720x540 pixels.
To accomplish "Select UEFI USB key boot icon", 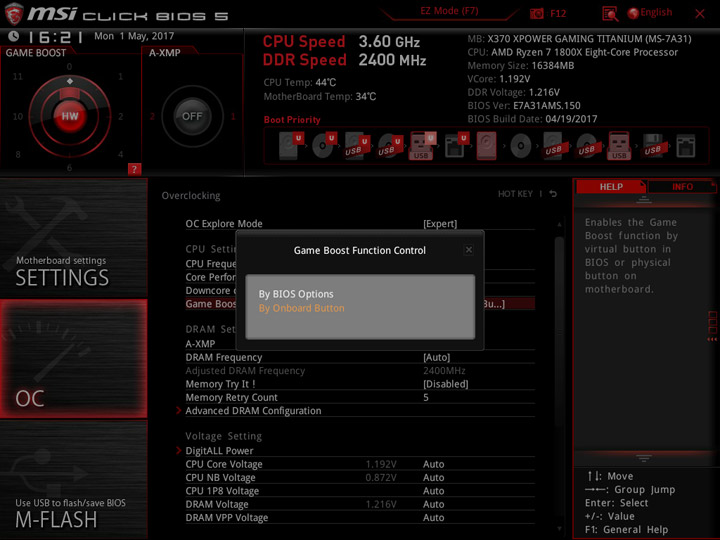I will [x=422, y=146].
